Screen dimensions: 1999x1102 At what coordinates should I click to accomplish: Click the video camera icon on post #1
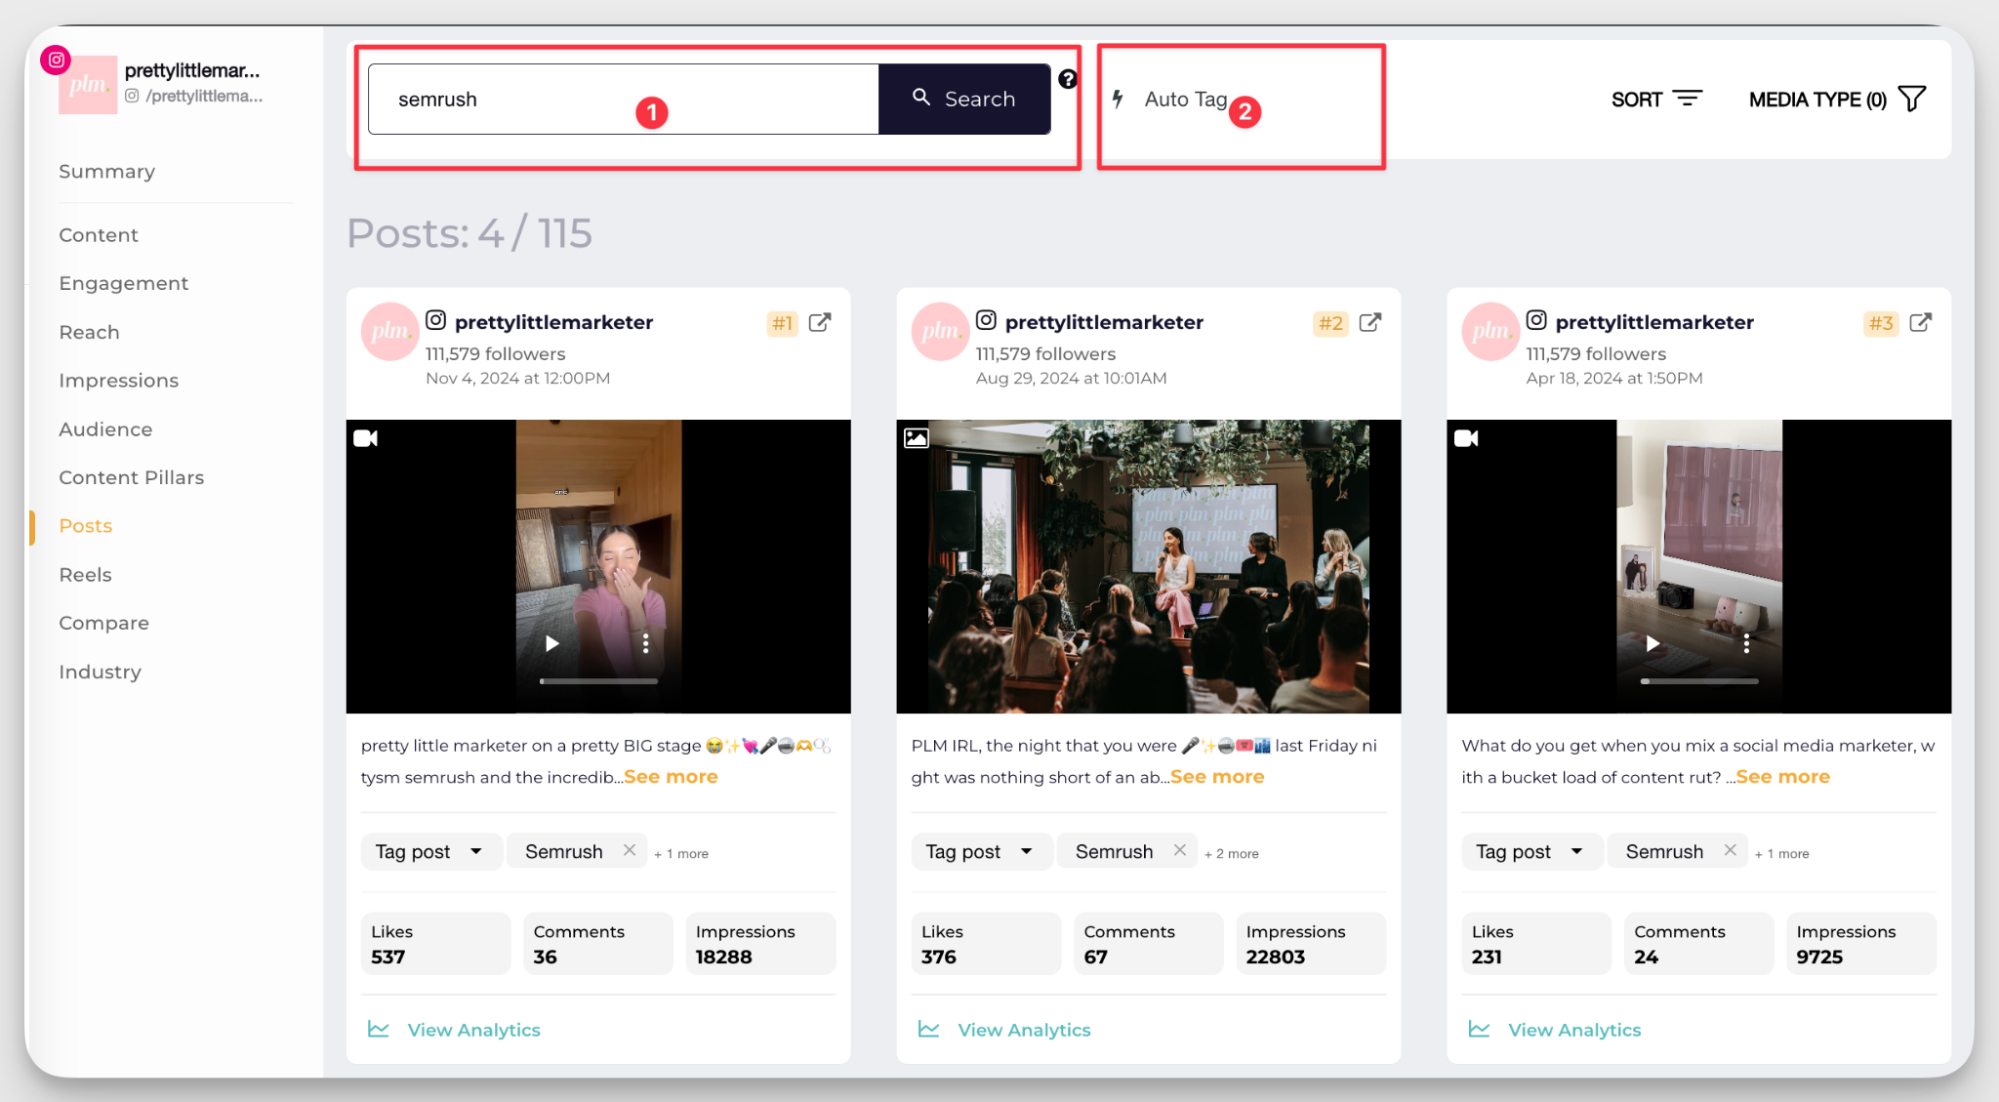[x=366, y=438]
